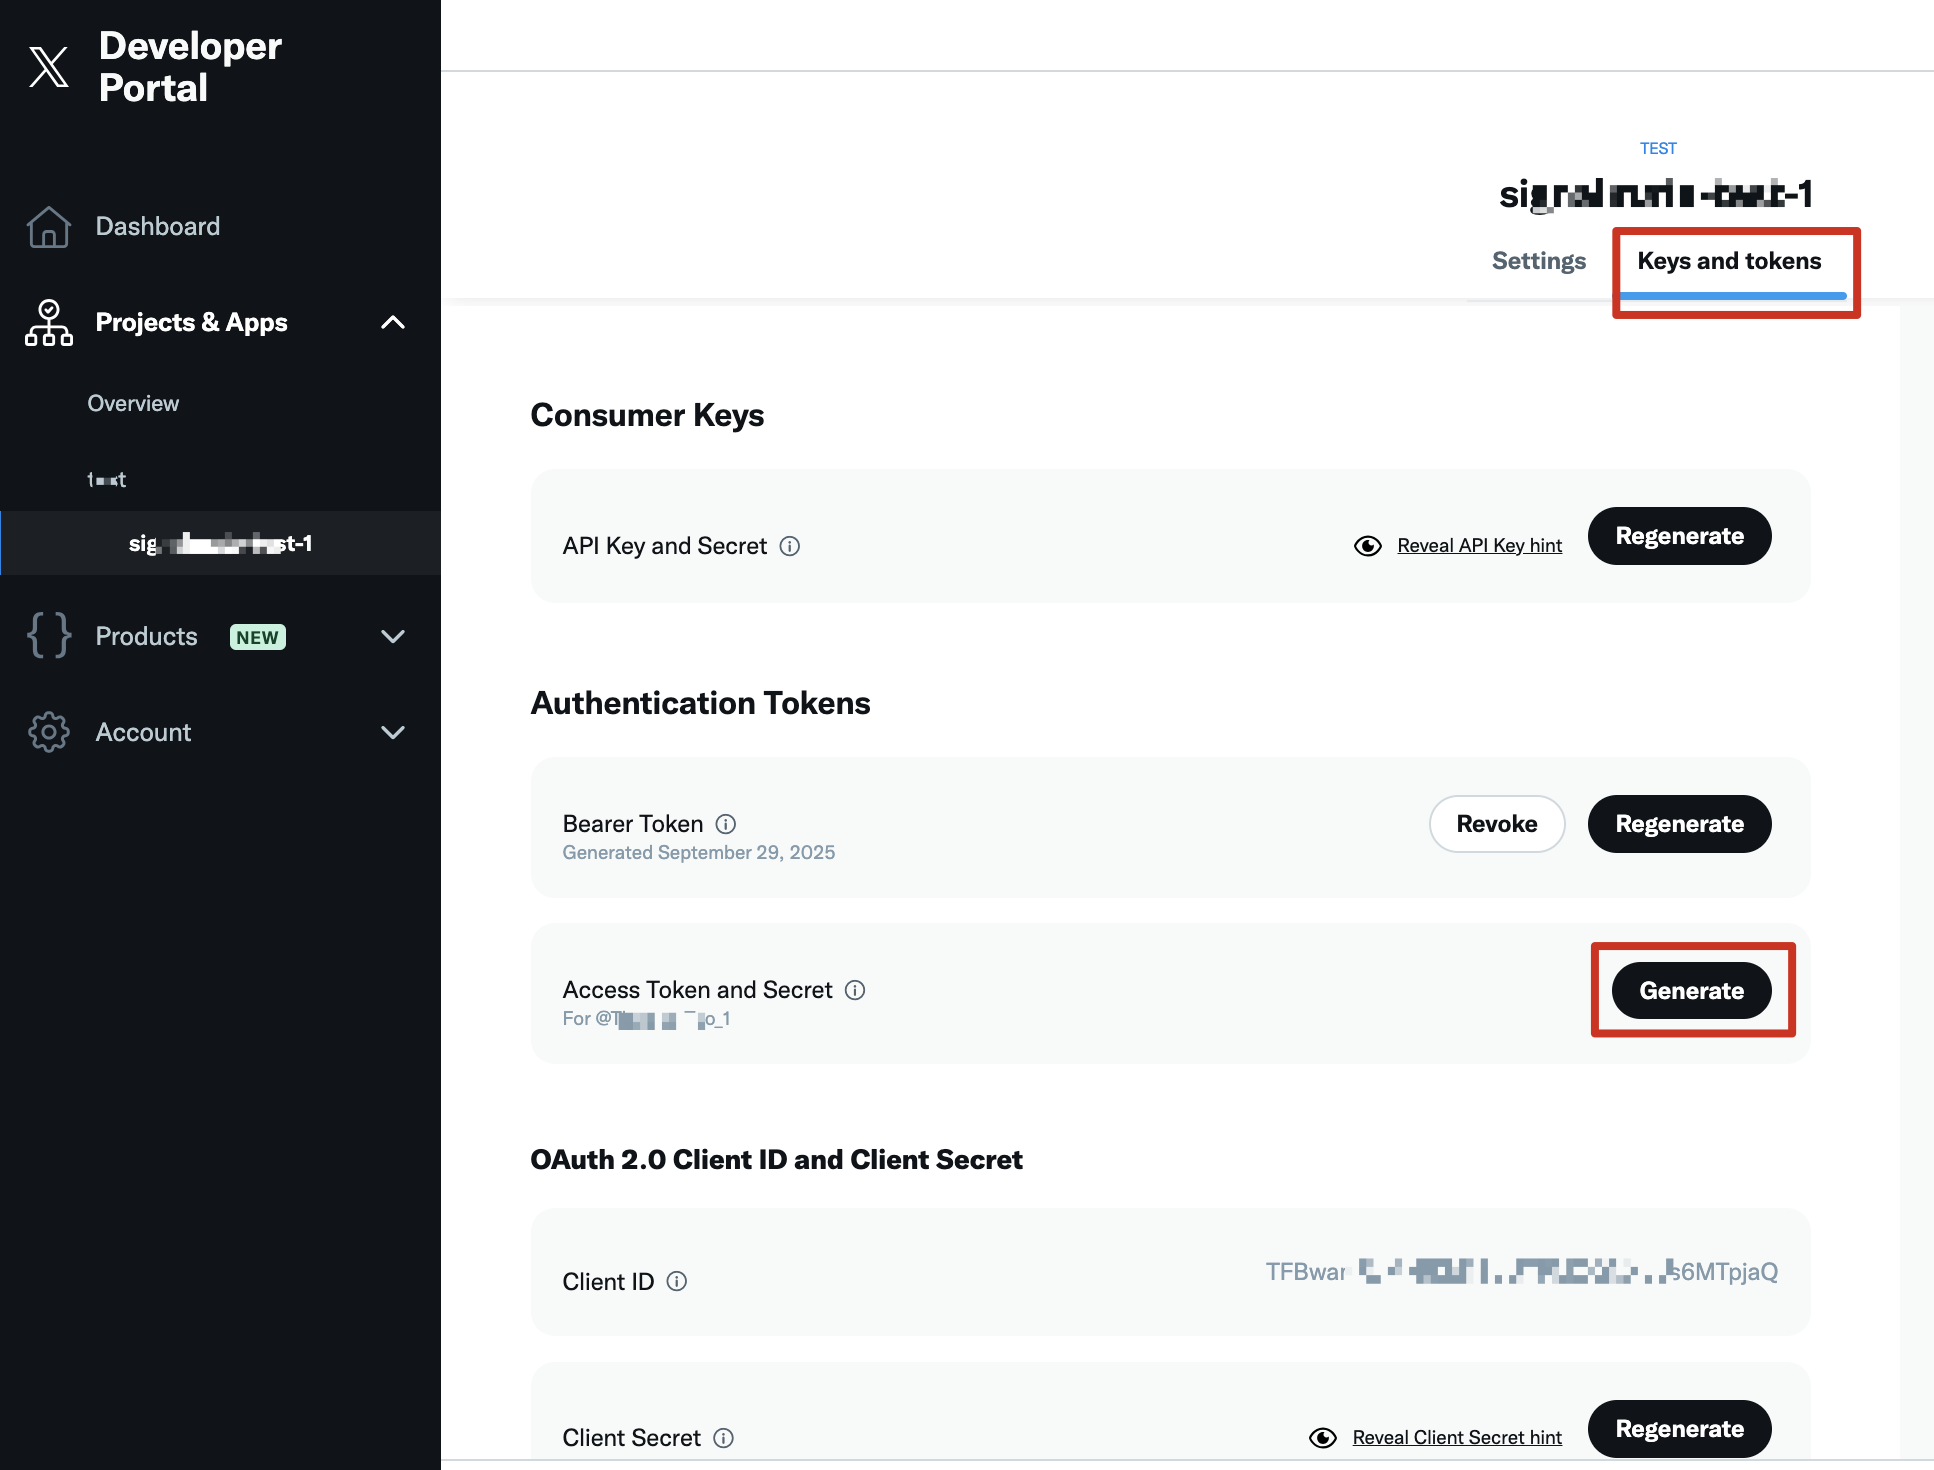Click the X logo icon
Viewport: 1934px width, 1470px height.
(49, 67)
